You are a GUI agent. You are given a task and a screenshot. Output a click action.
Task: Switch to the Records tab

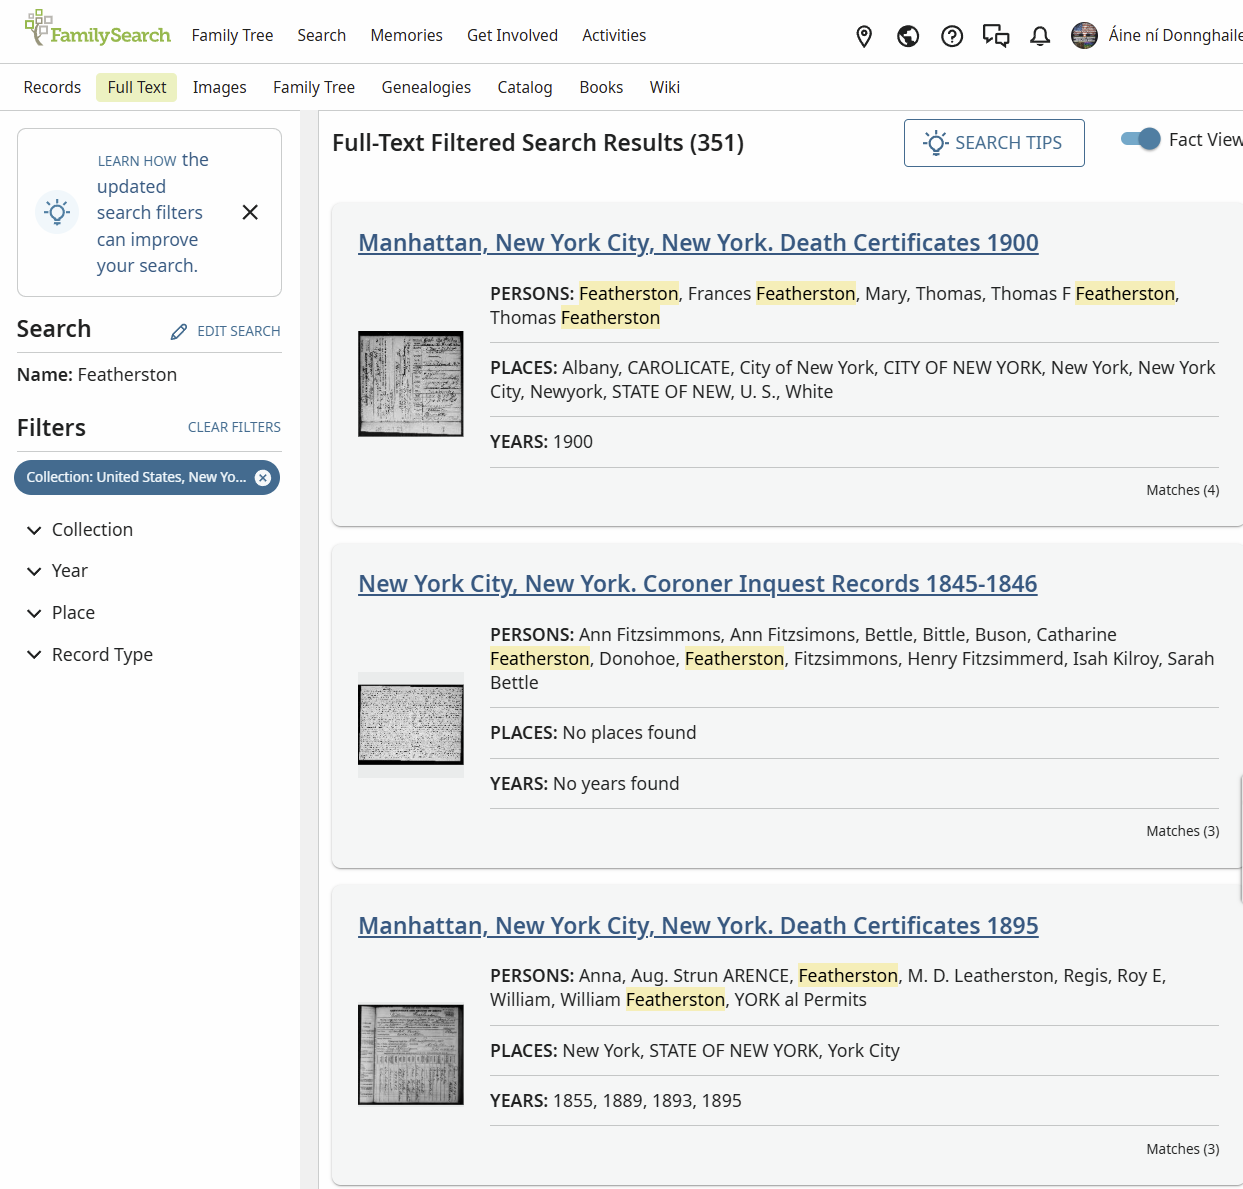[52, 88]
